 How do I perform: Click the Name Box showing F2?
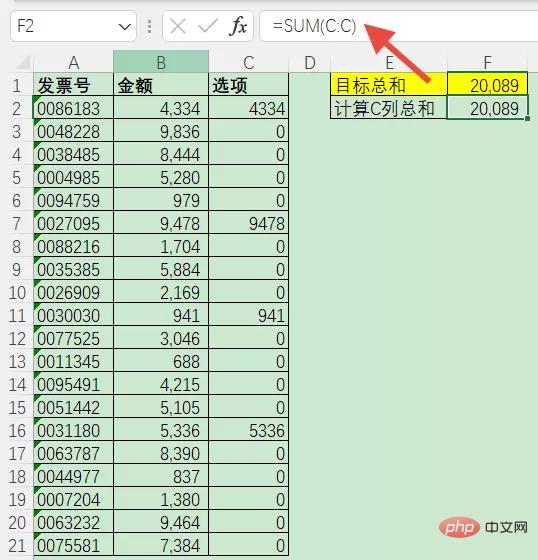(x=73, y=26)
